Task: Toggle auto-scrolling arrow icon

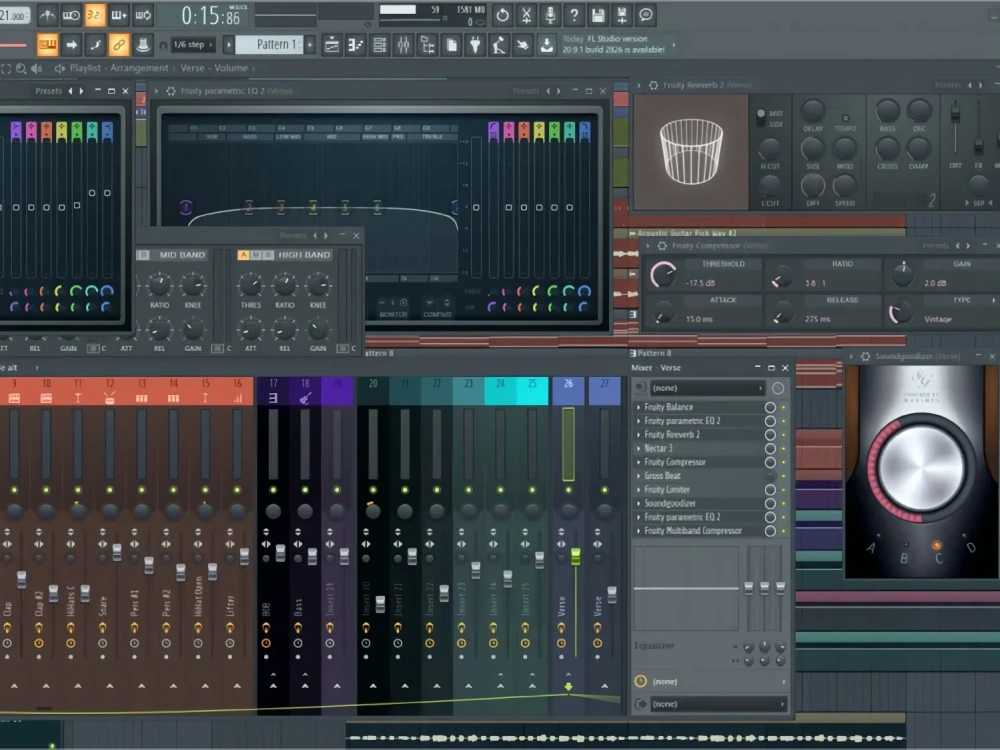Action: 71,45
